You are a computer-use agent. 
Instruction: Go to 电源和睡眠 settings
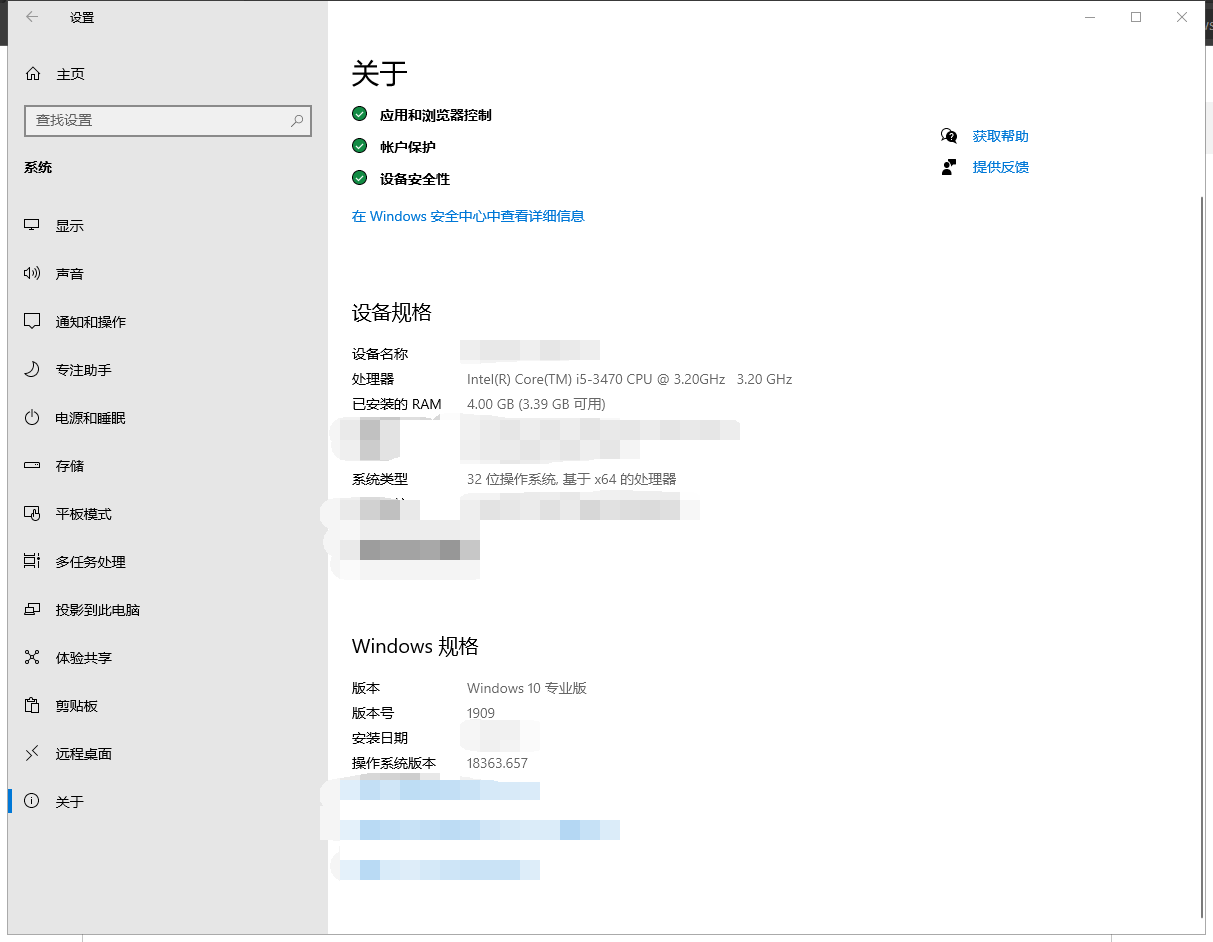[x=168, y=418]
